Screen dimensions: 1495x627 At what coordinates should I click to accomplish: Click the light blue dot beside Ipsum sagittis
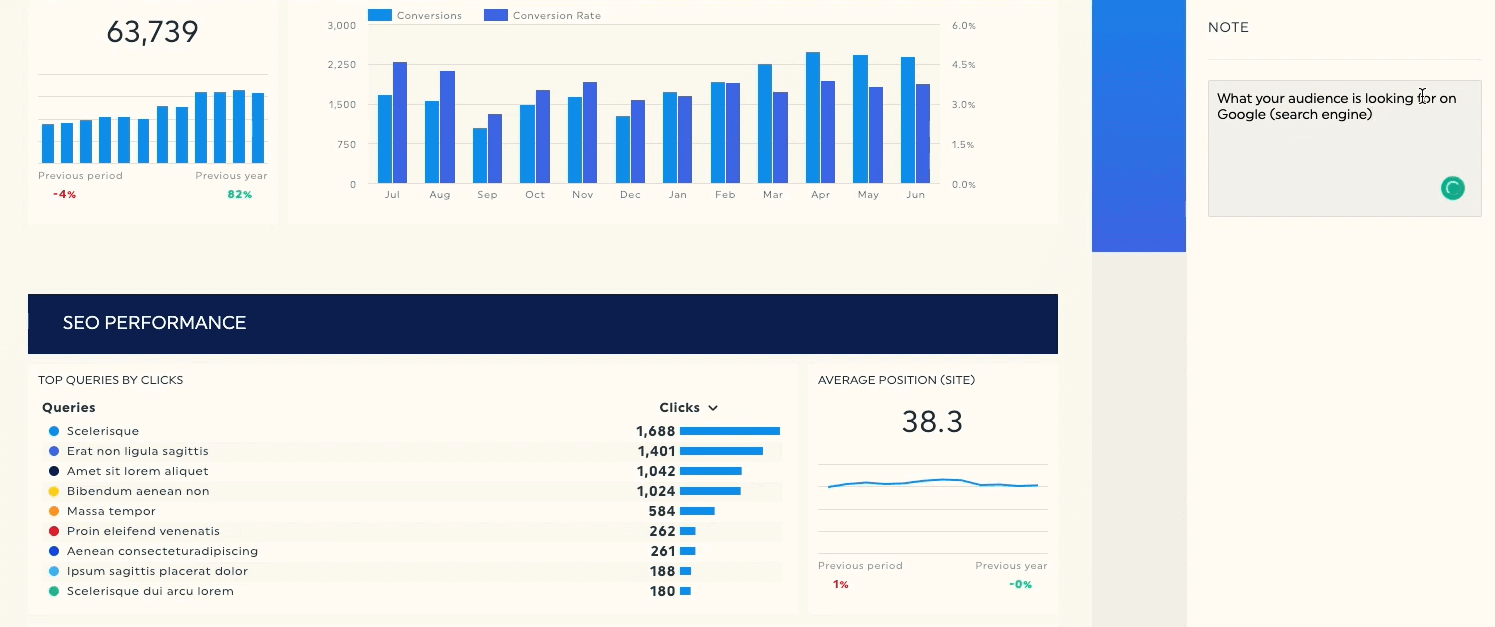coord(53,571)
